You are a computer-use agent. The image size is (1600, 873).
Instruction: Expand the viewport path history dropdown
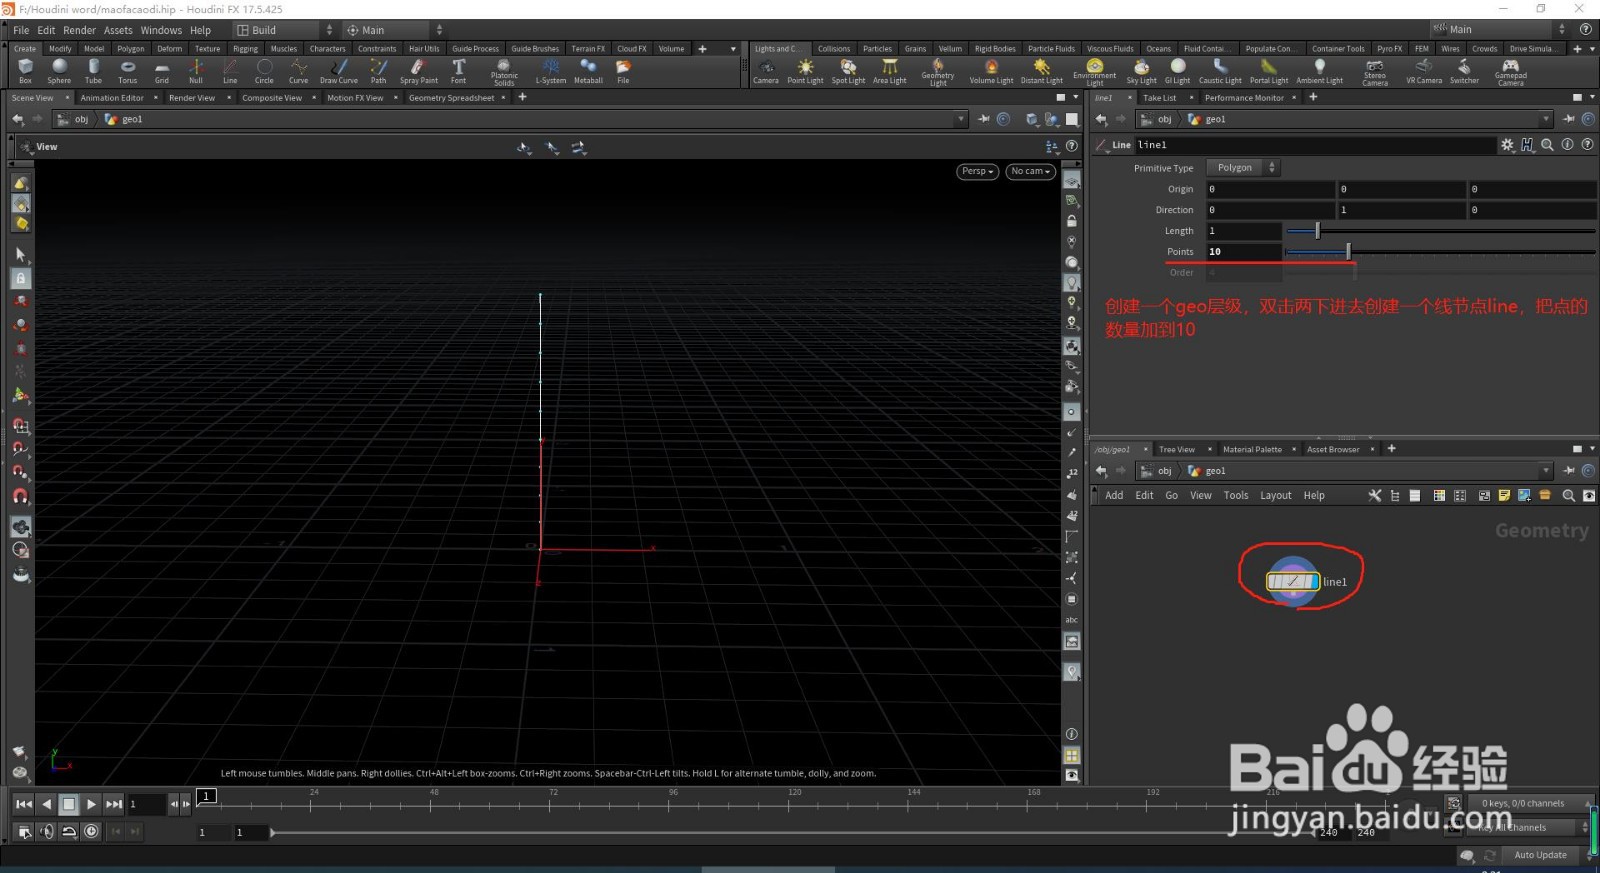pyautogui.click(x=961, y=119)
